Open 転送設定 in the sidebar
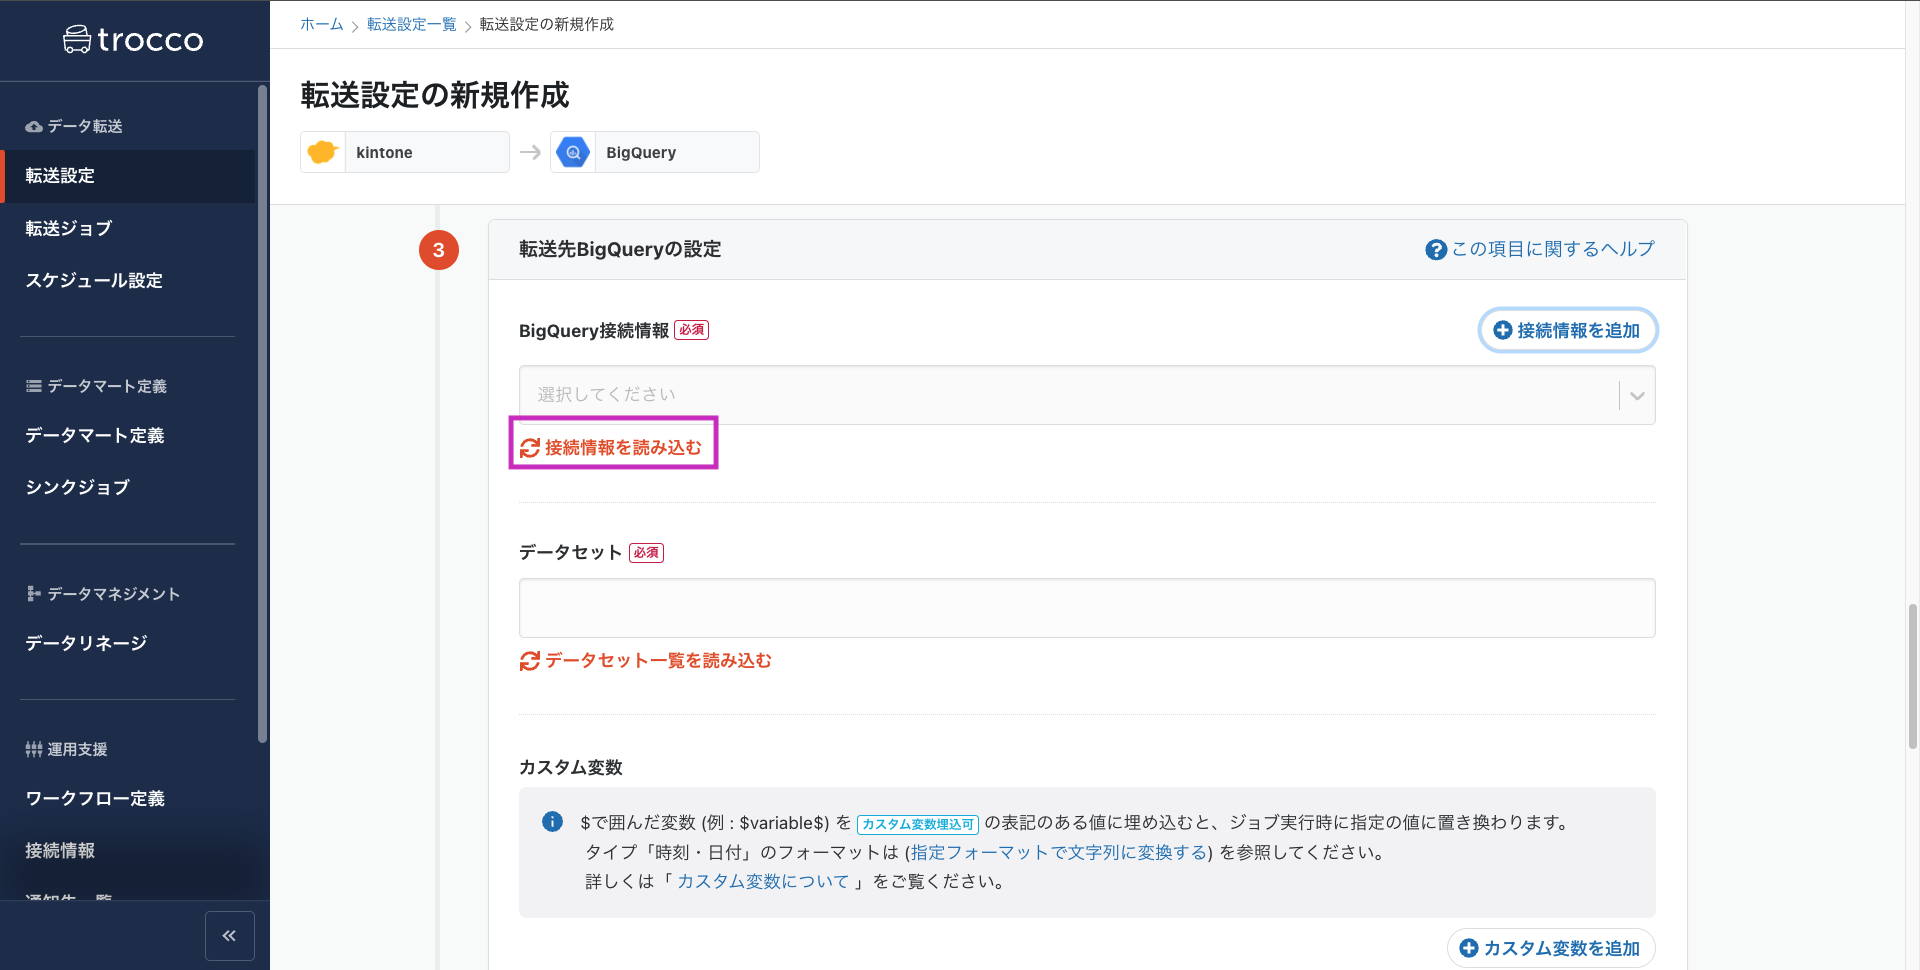This screenshot has height=970, width=1920. click(x=128, y=176)
